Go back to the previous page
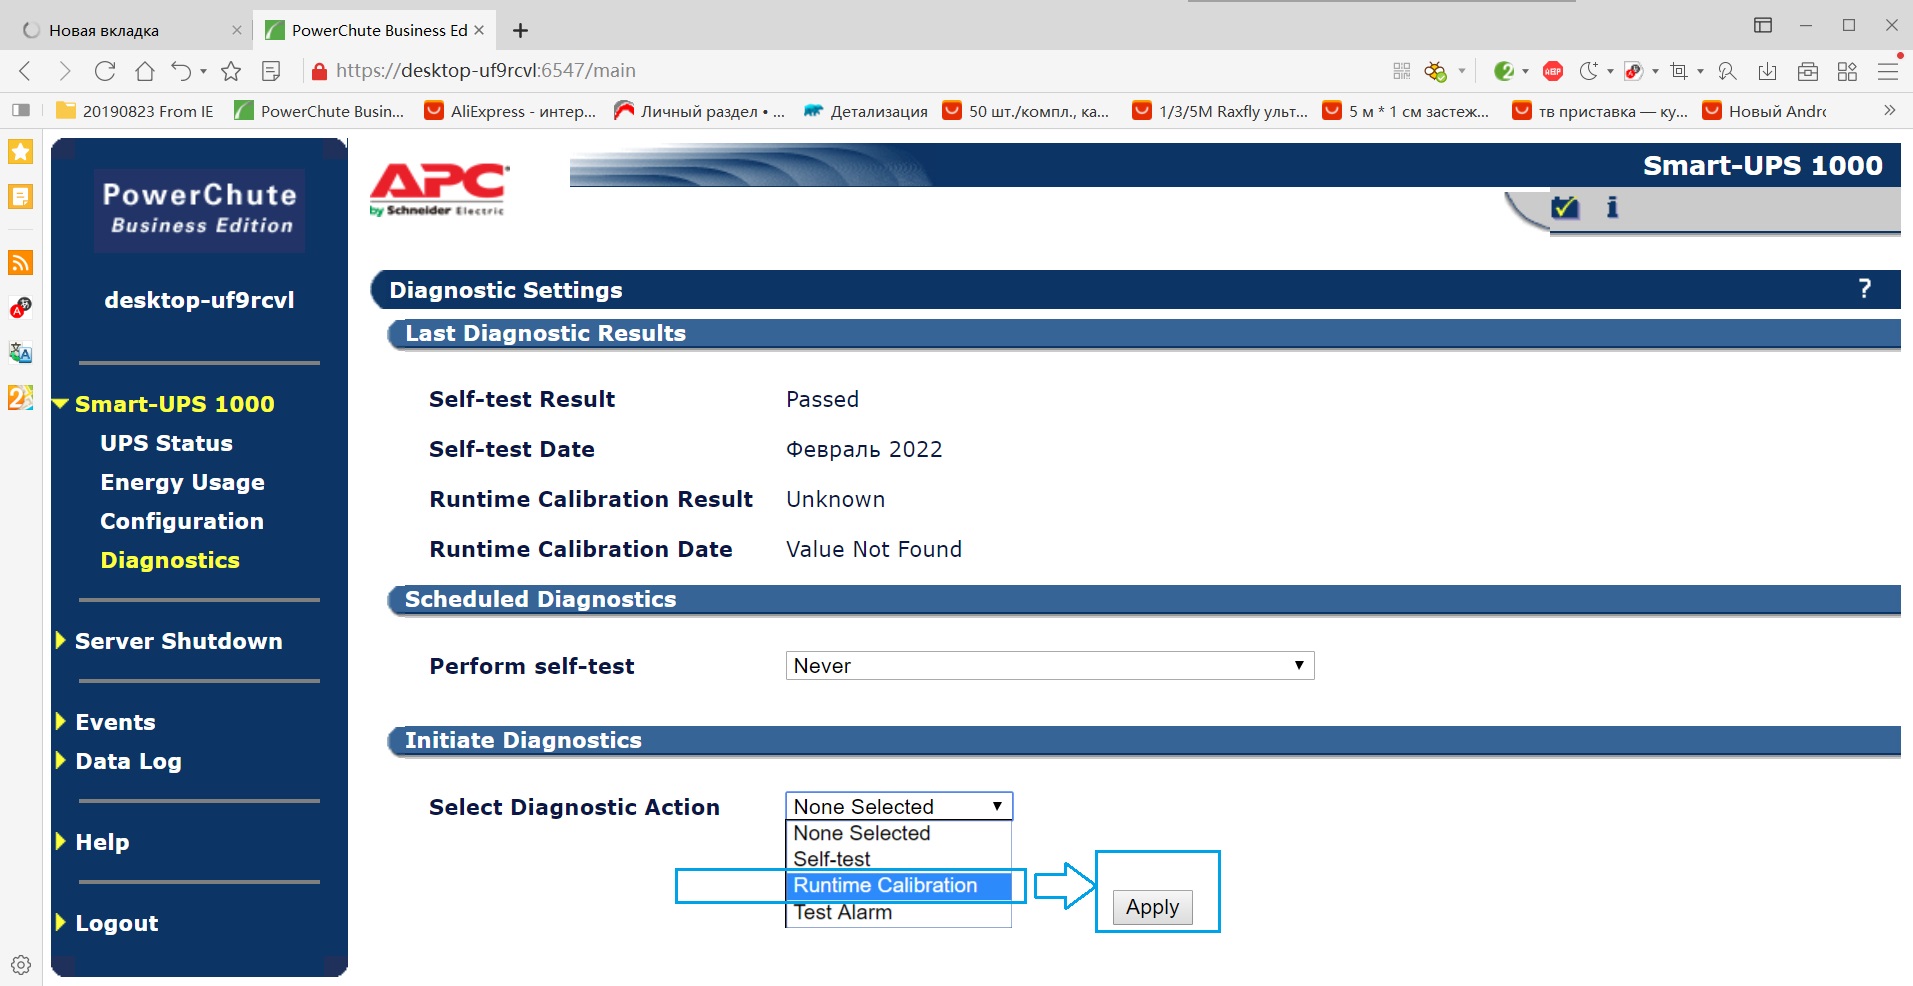This screenshot has height=986, width=1913. [x=26, y=71]
